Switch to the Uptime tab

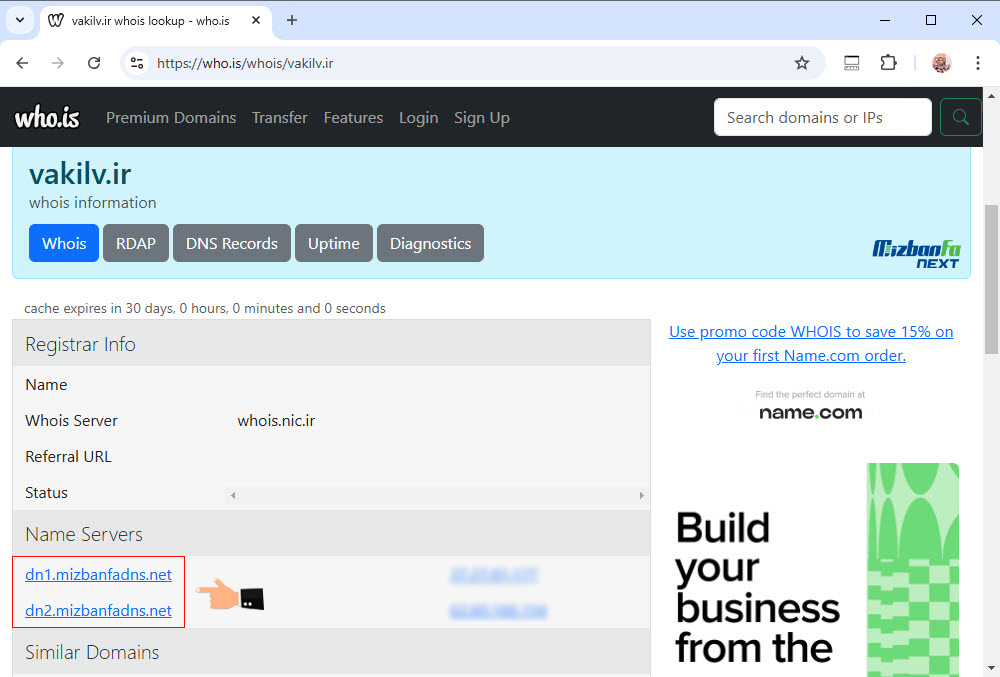click(334, 243)
